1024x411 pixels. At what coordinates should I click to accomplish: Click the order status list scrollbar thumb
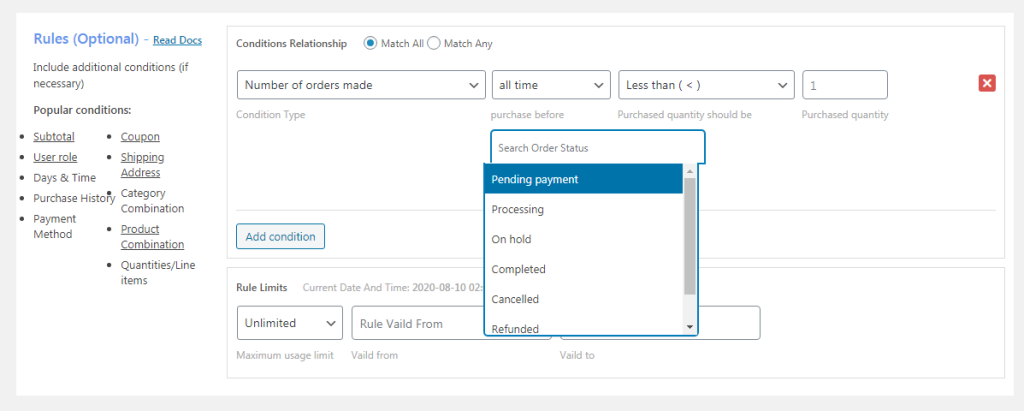690,236
